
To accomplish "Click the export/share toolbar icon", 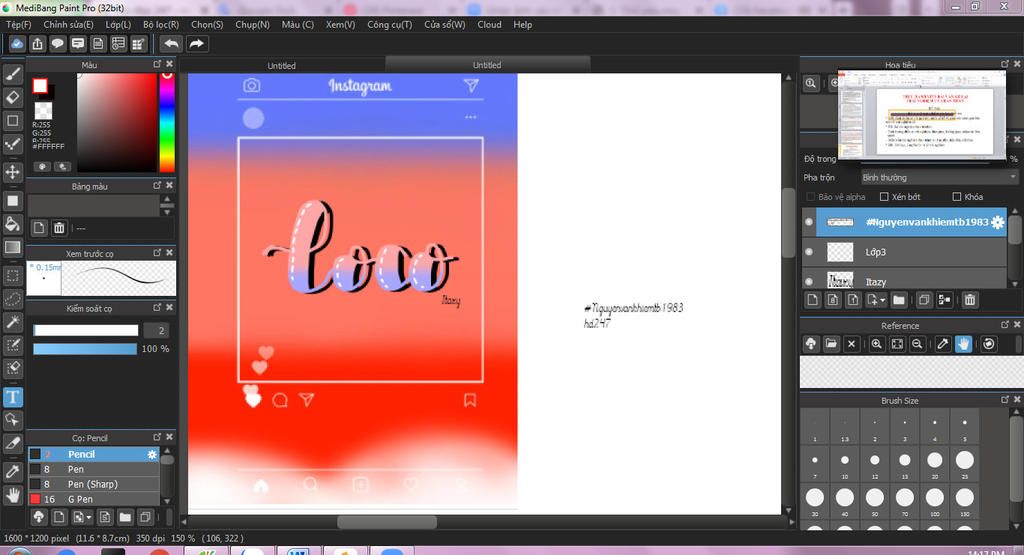I will pos(37,44).
